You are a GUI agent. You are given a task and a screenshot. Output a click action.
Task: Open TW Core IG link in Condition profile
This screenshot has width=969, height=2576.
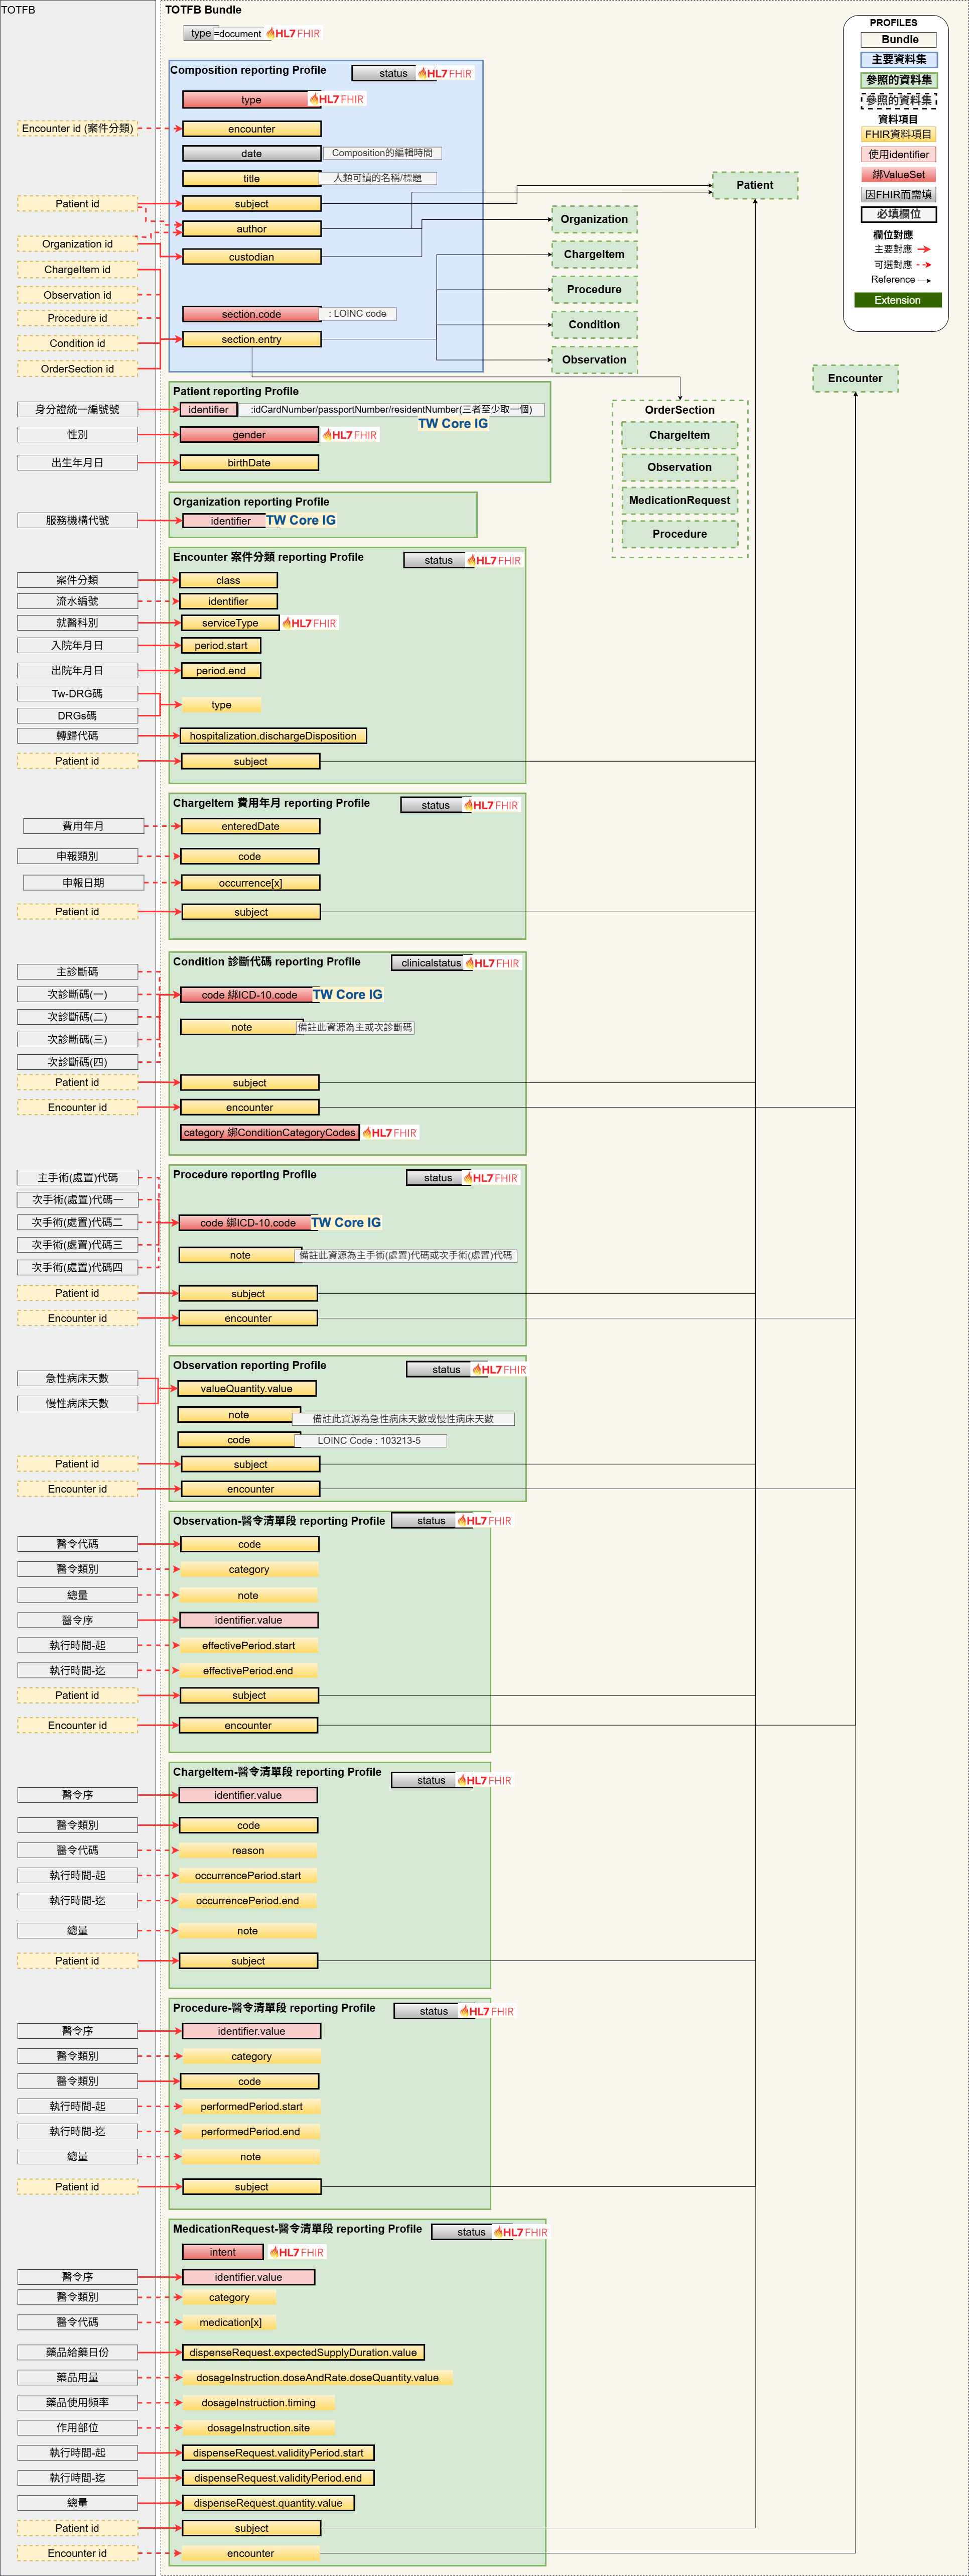(348, 994)
